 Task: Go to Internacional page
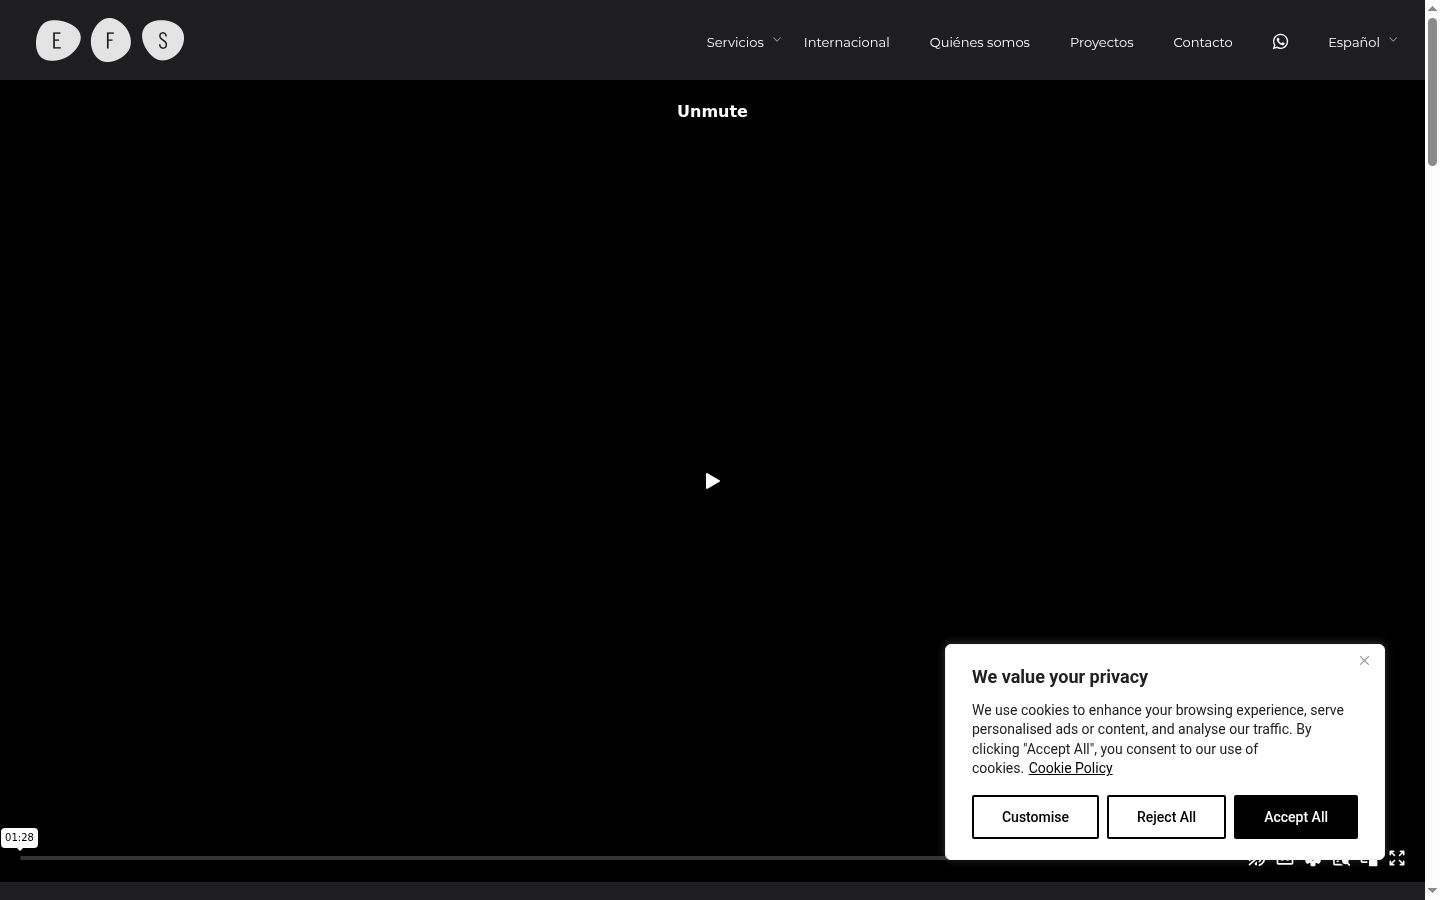tap(846, 42)
